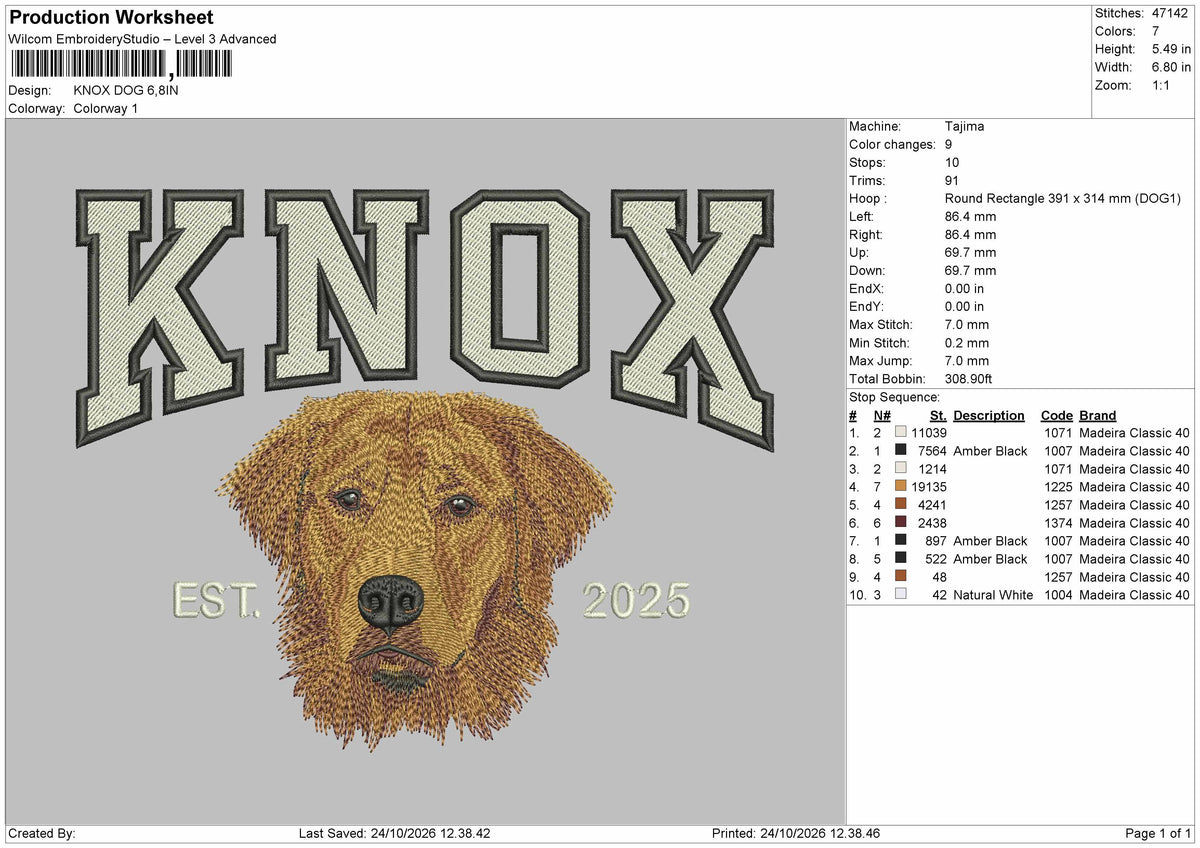Click thread code "1225"

[1058, 487]
